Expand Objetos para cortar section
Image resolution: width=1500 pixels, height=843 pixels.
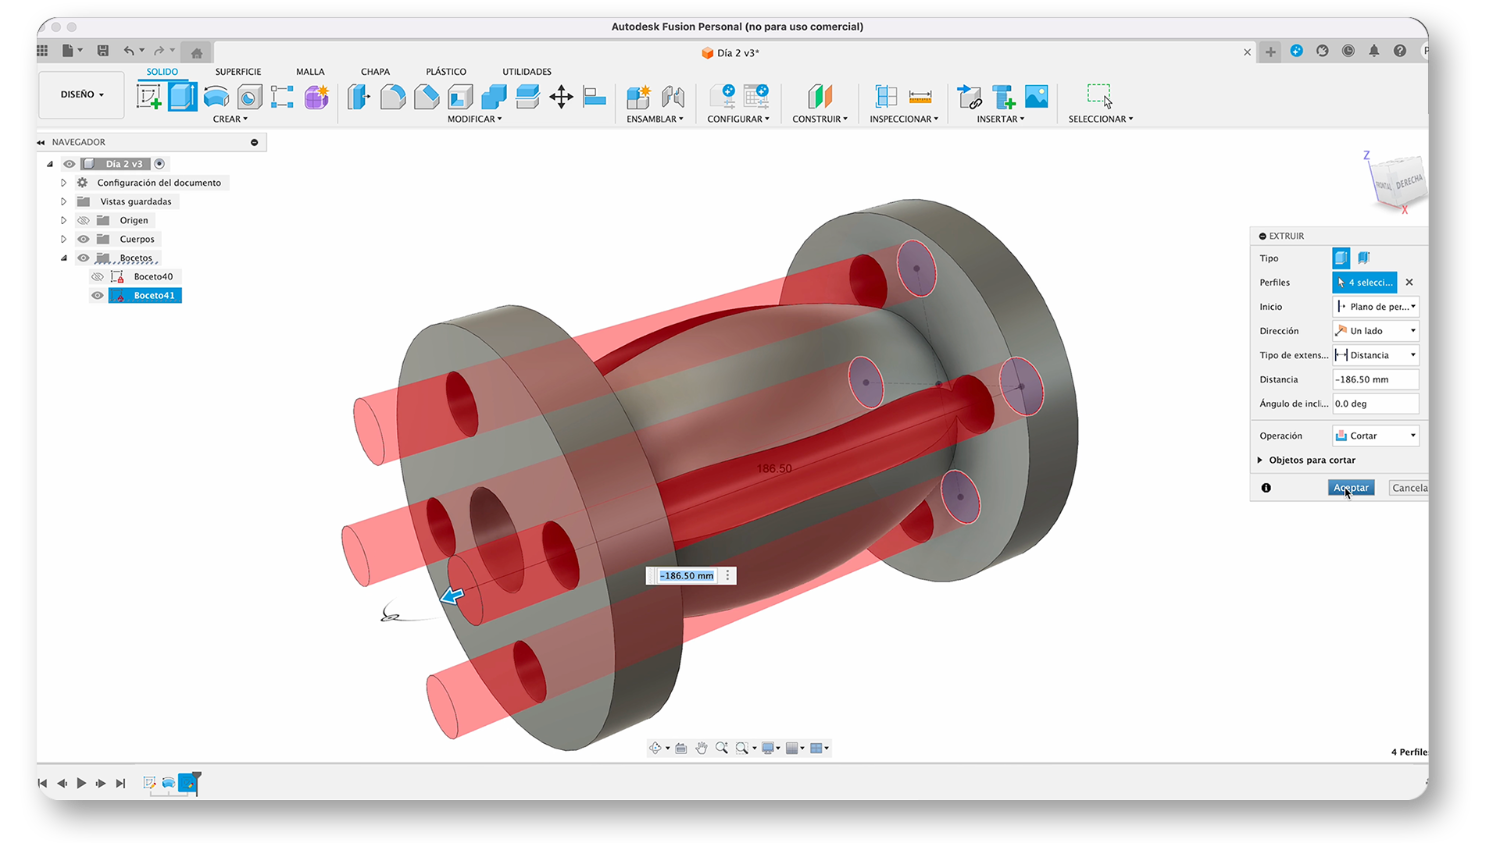[1260, 460]
